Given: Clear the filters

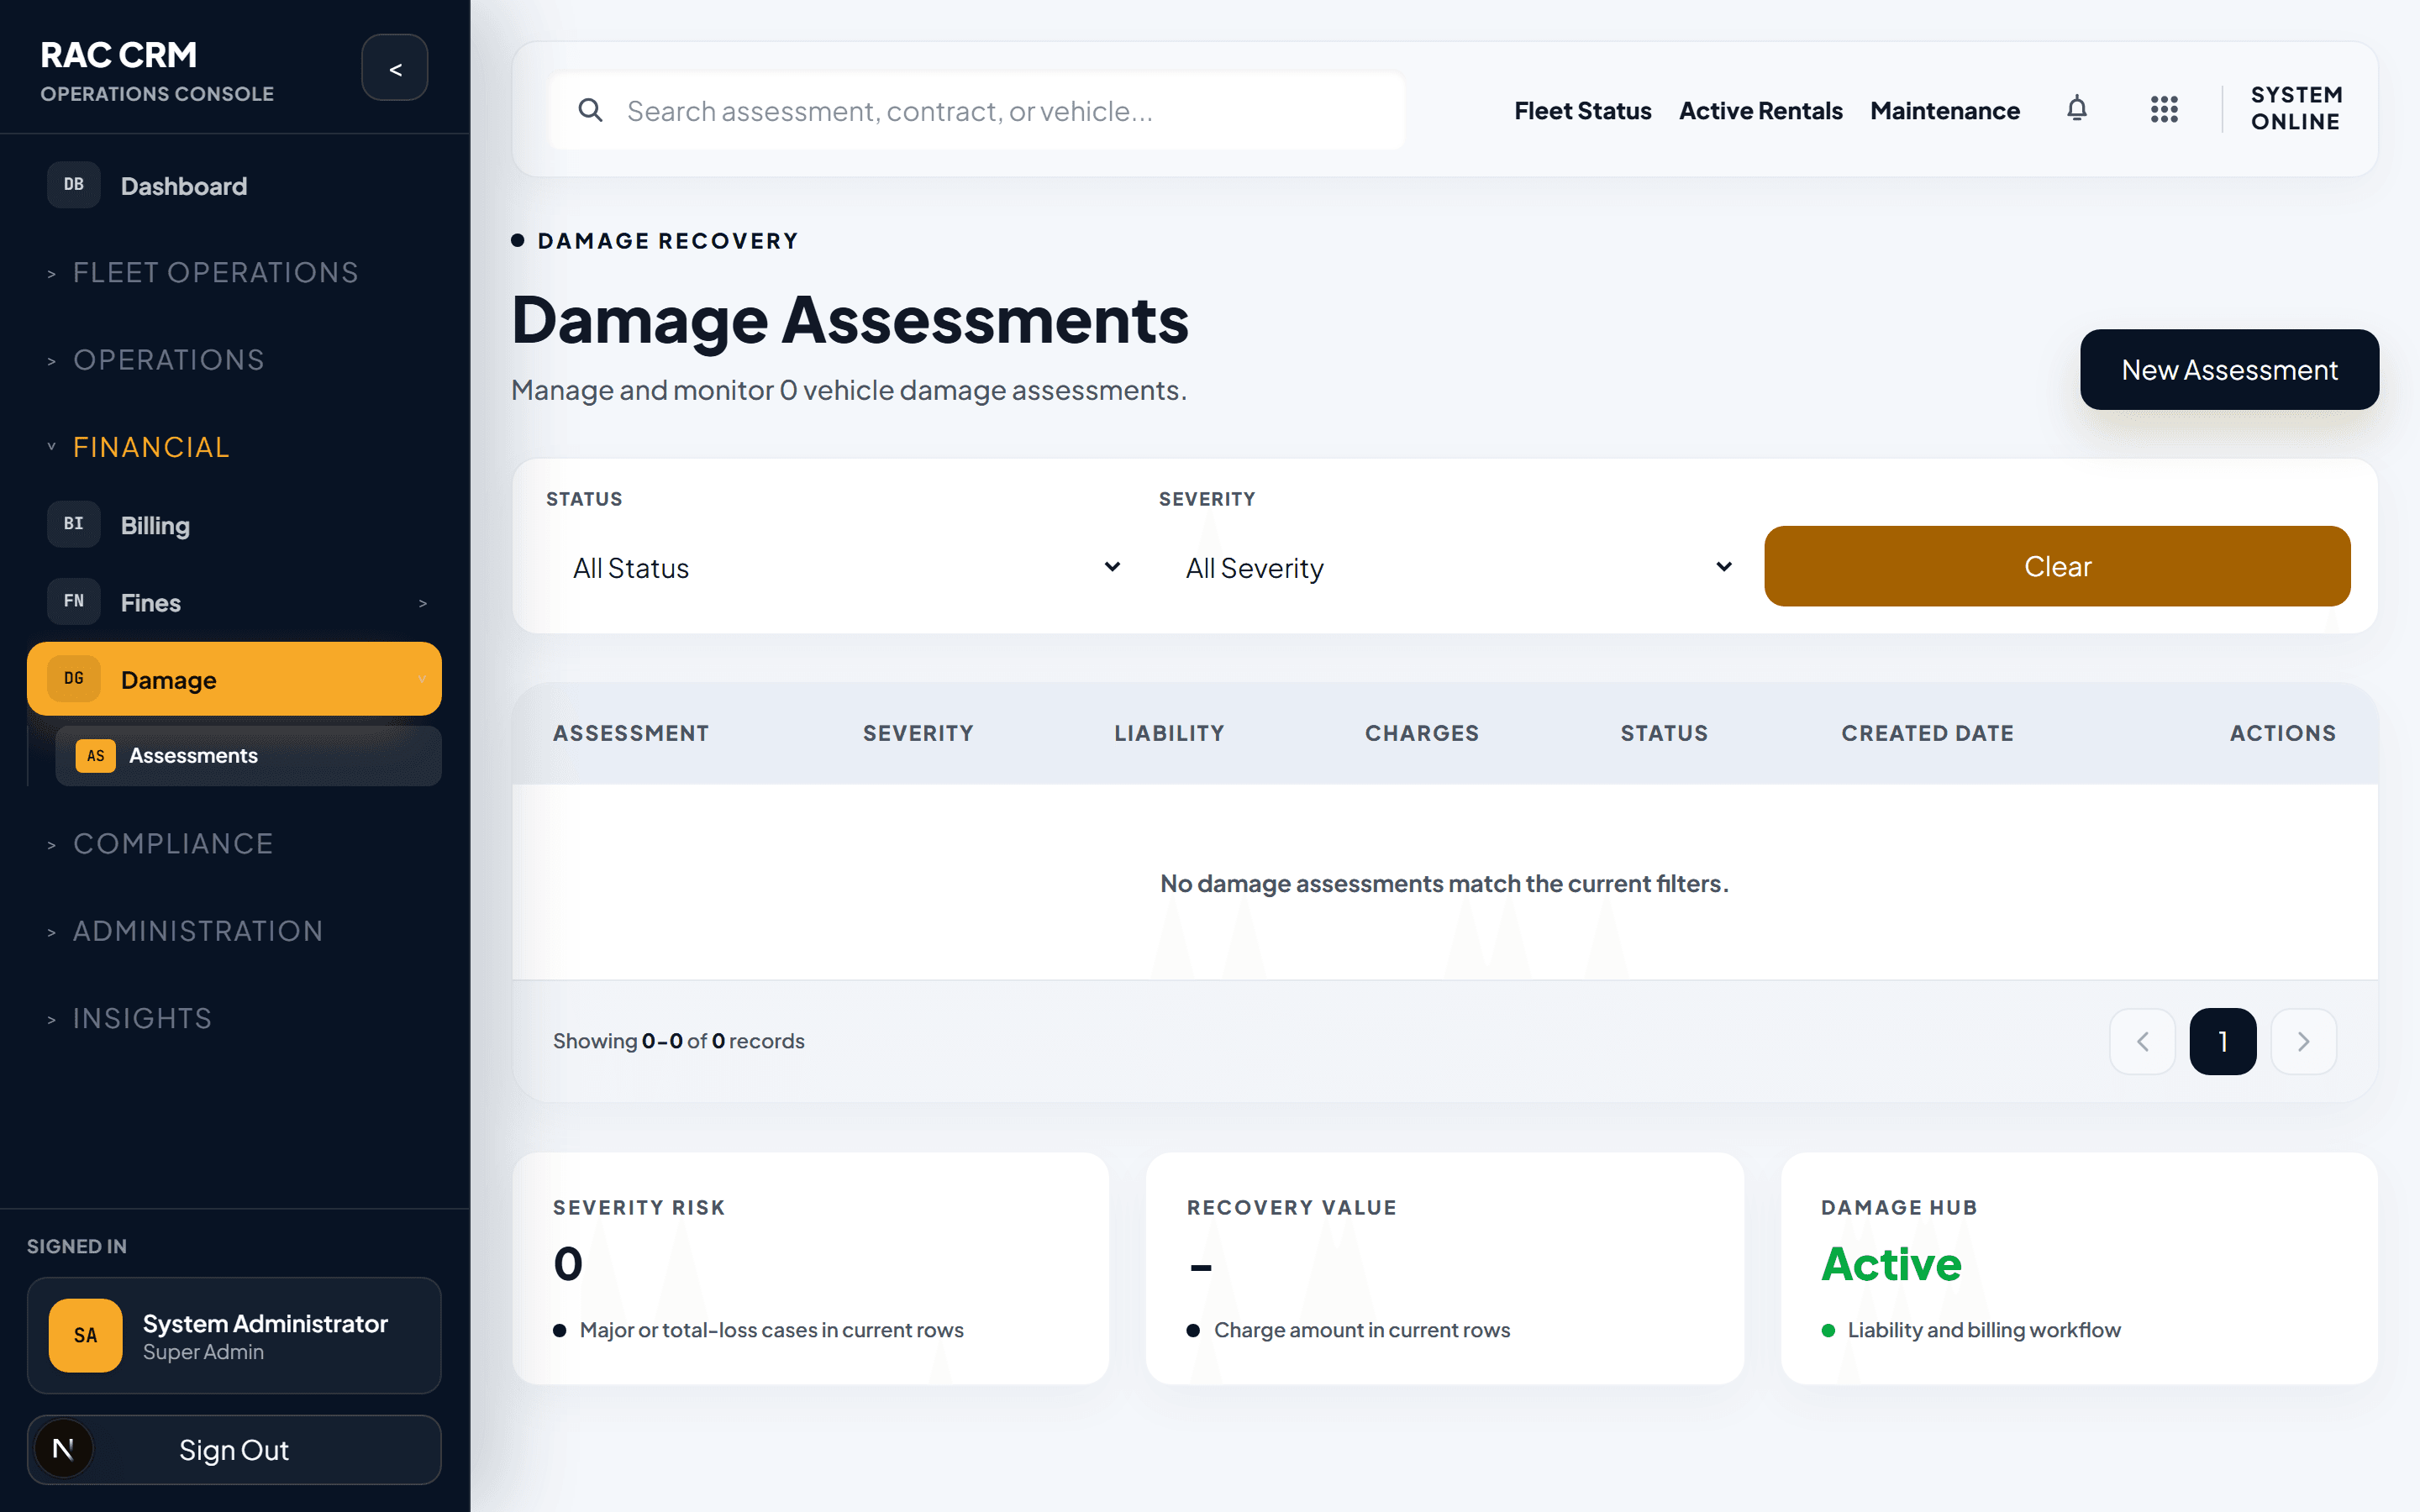Looking at the screenshot, I should point(2057,566).
